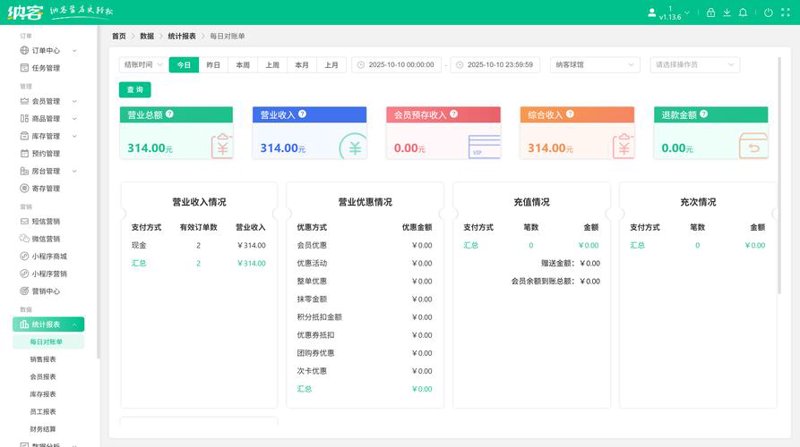Image resolution: width=800 pixels, height=447 pixels.
Task: Click the 营业总额 help question icon
Action: [169, 114]
